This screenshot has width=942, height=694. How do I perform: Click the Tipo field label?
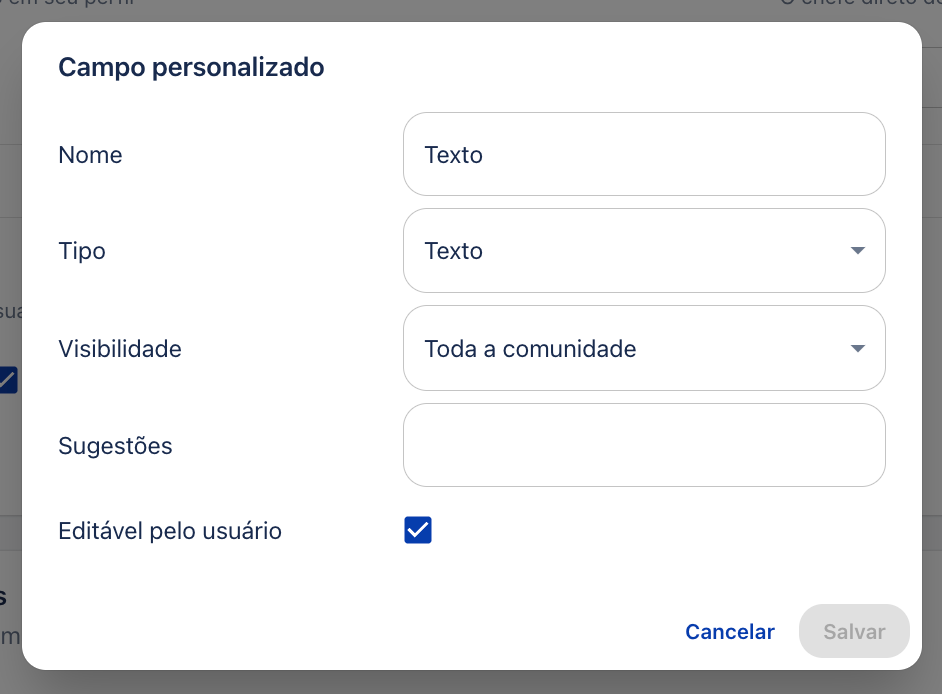click(82, 251)
